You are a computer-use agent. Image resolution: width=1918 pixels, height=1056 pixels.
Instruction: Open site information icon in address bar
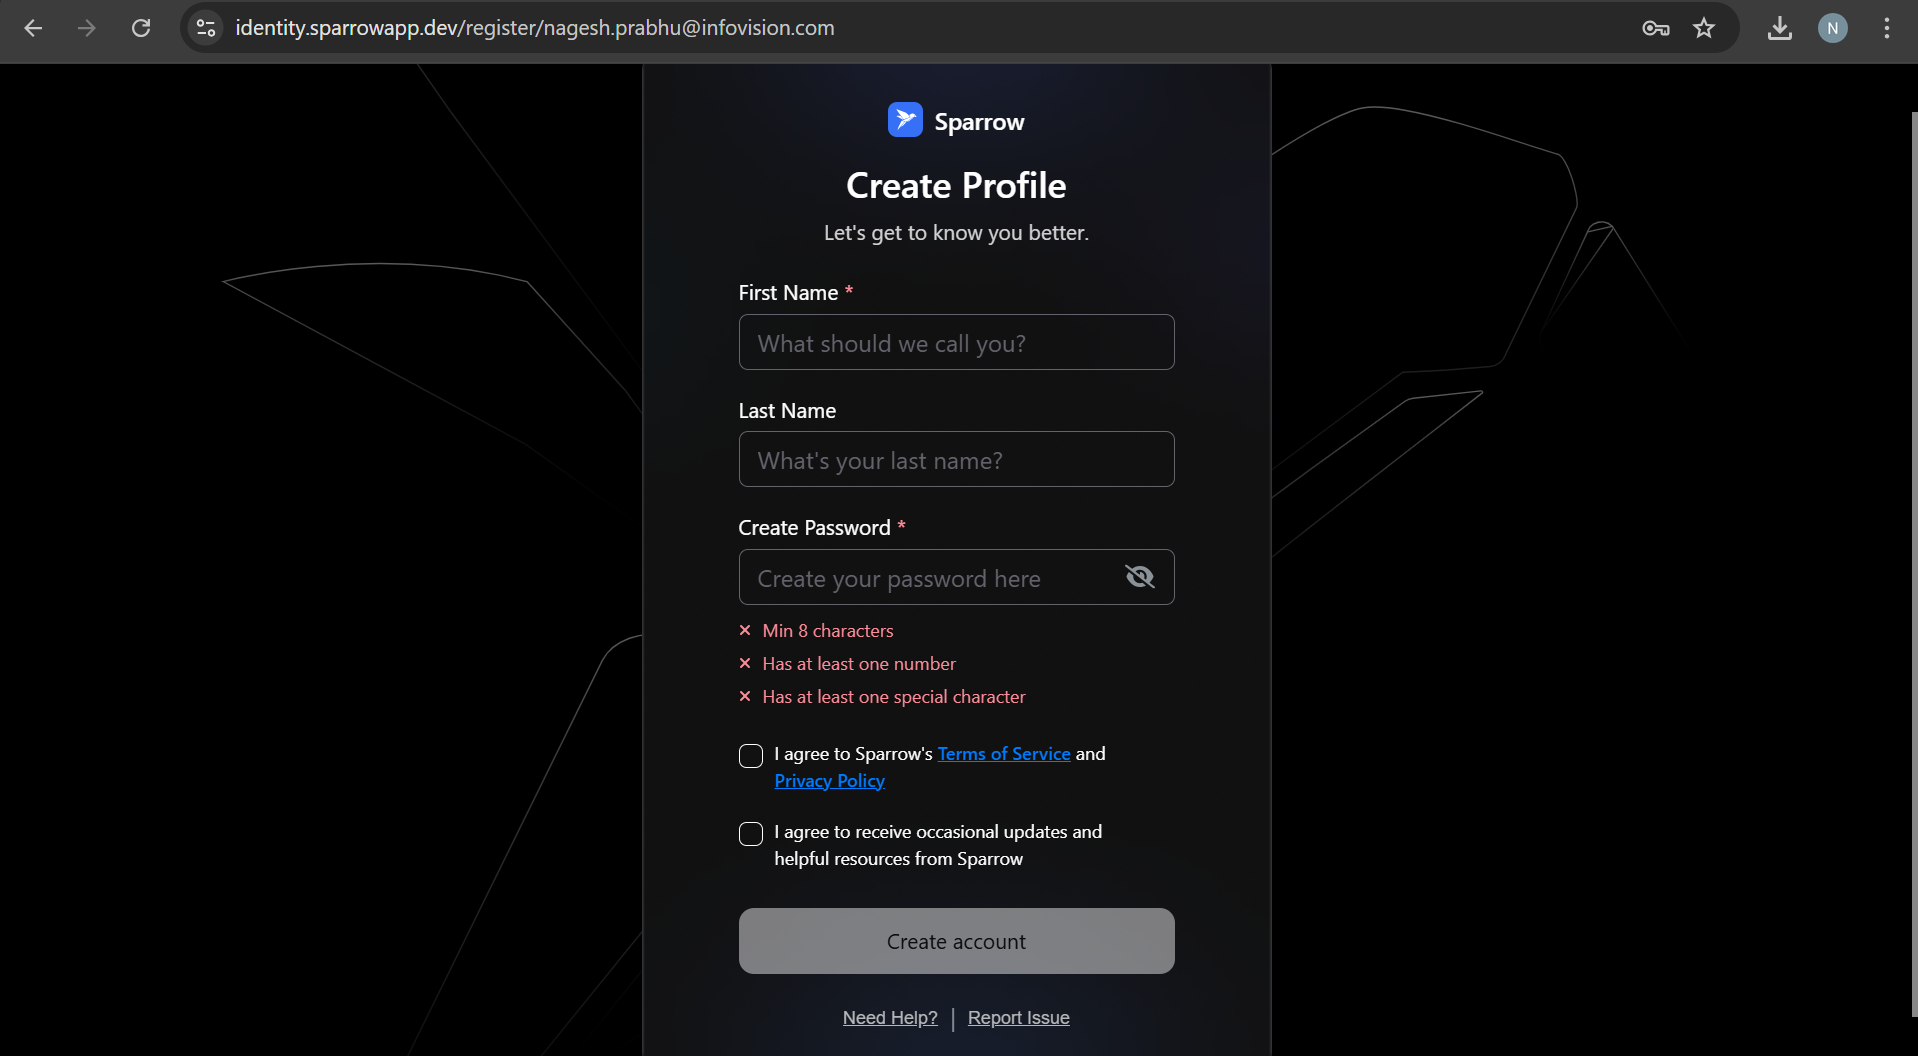tap(206, 28)
